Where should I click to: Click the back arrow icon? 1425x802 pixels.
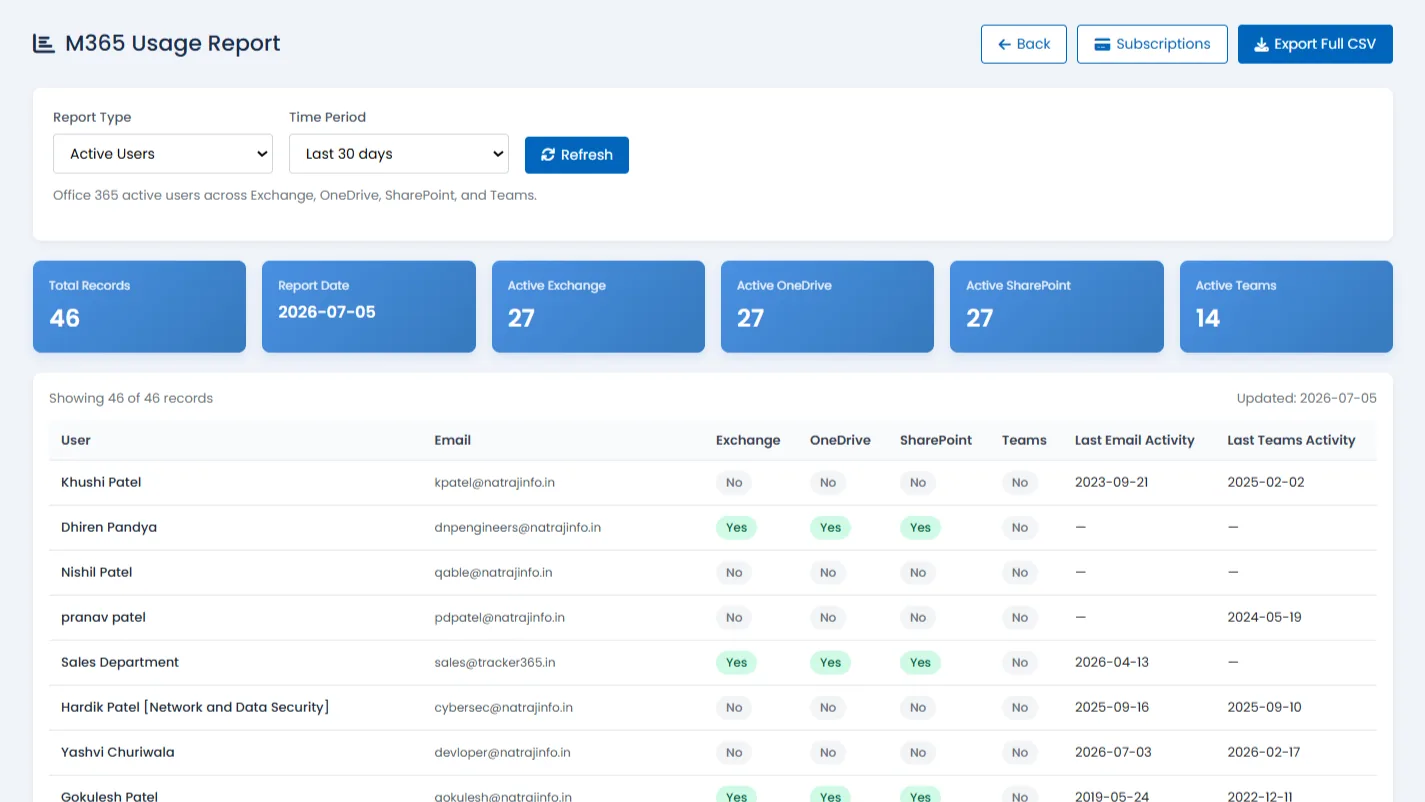tap(1004, 44)
